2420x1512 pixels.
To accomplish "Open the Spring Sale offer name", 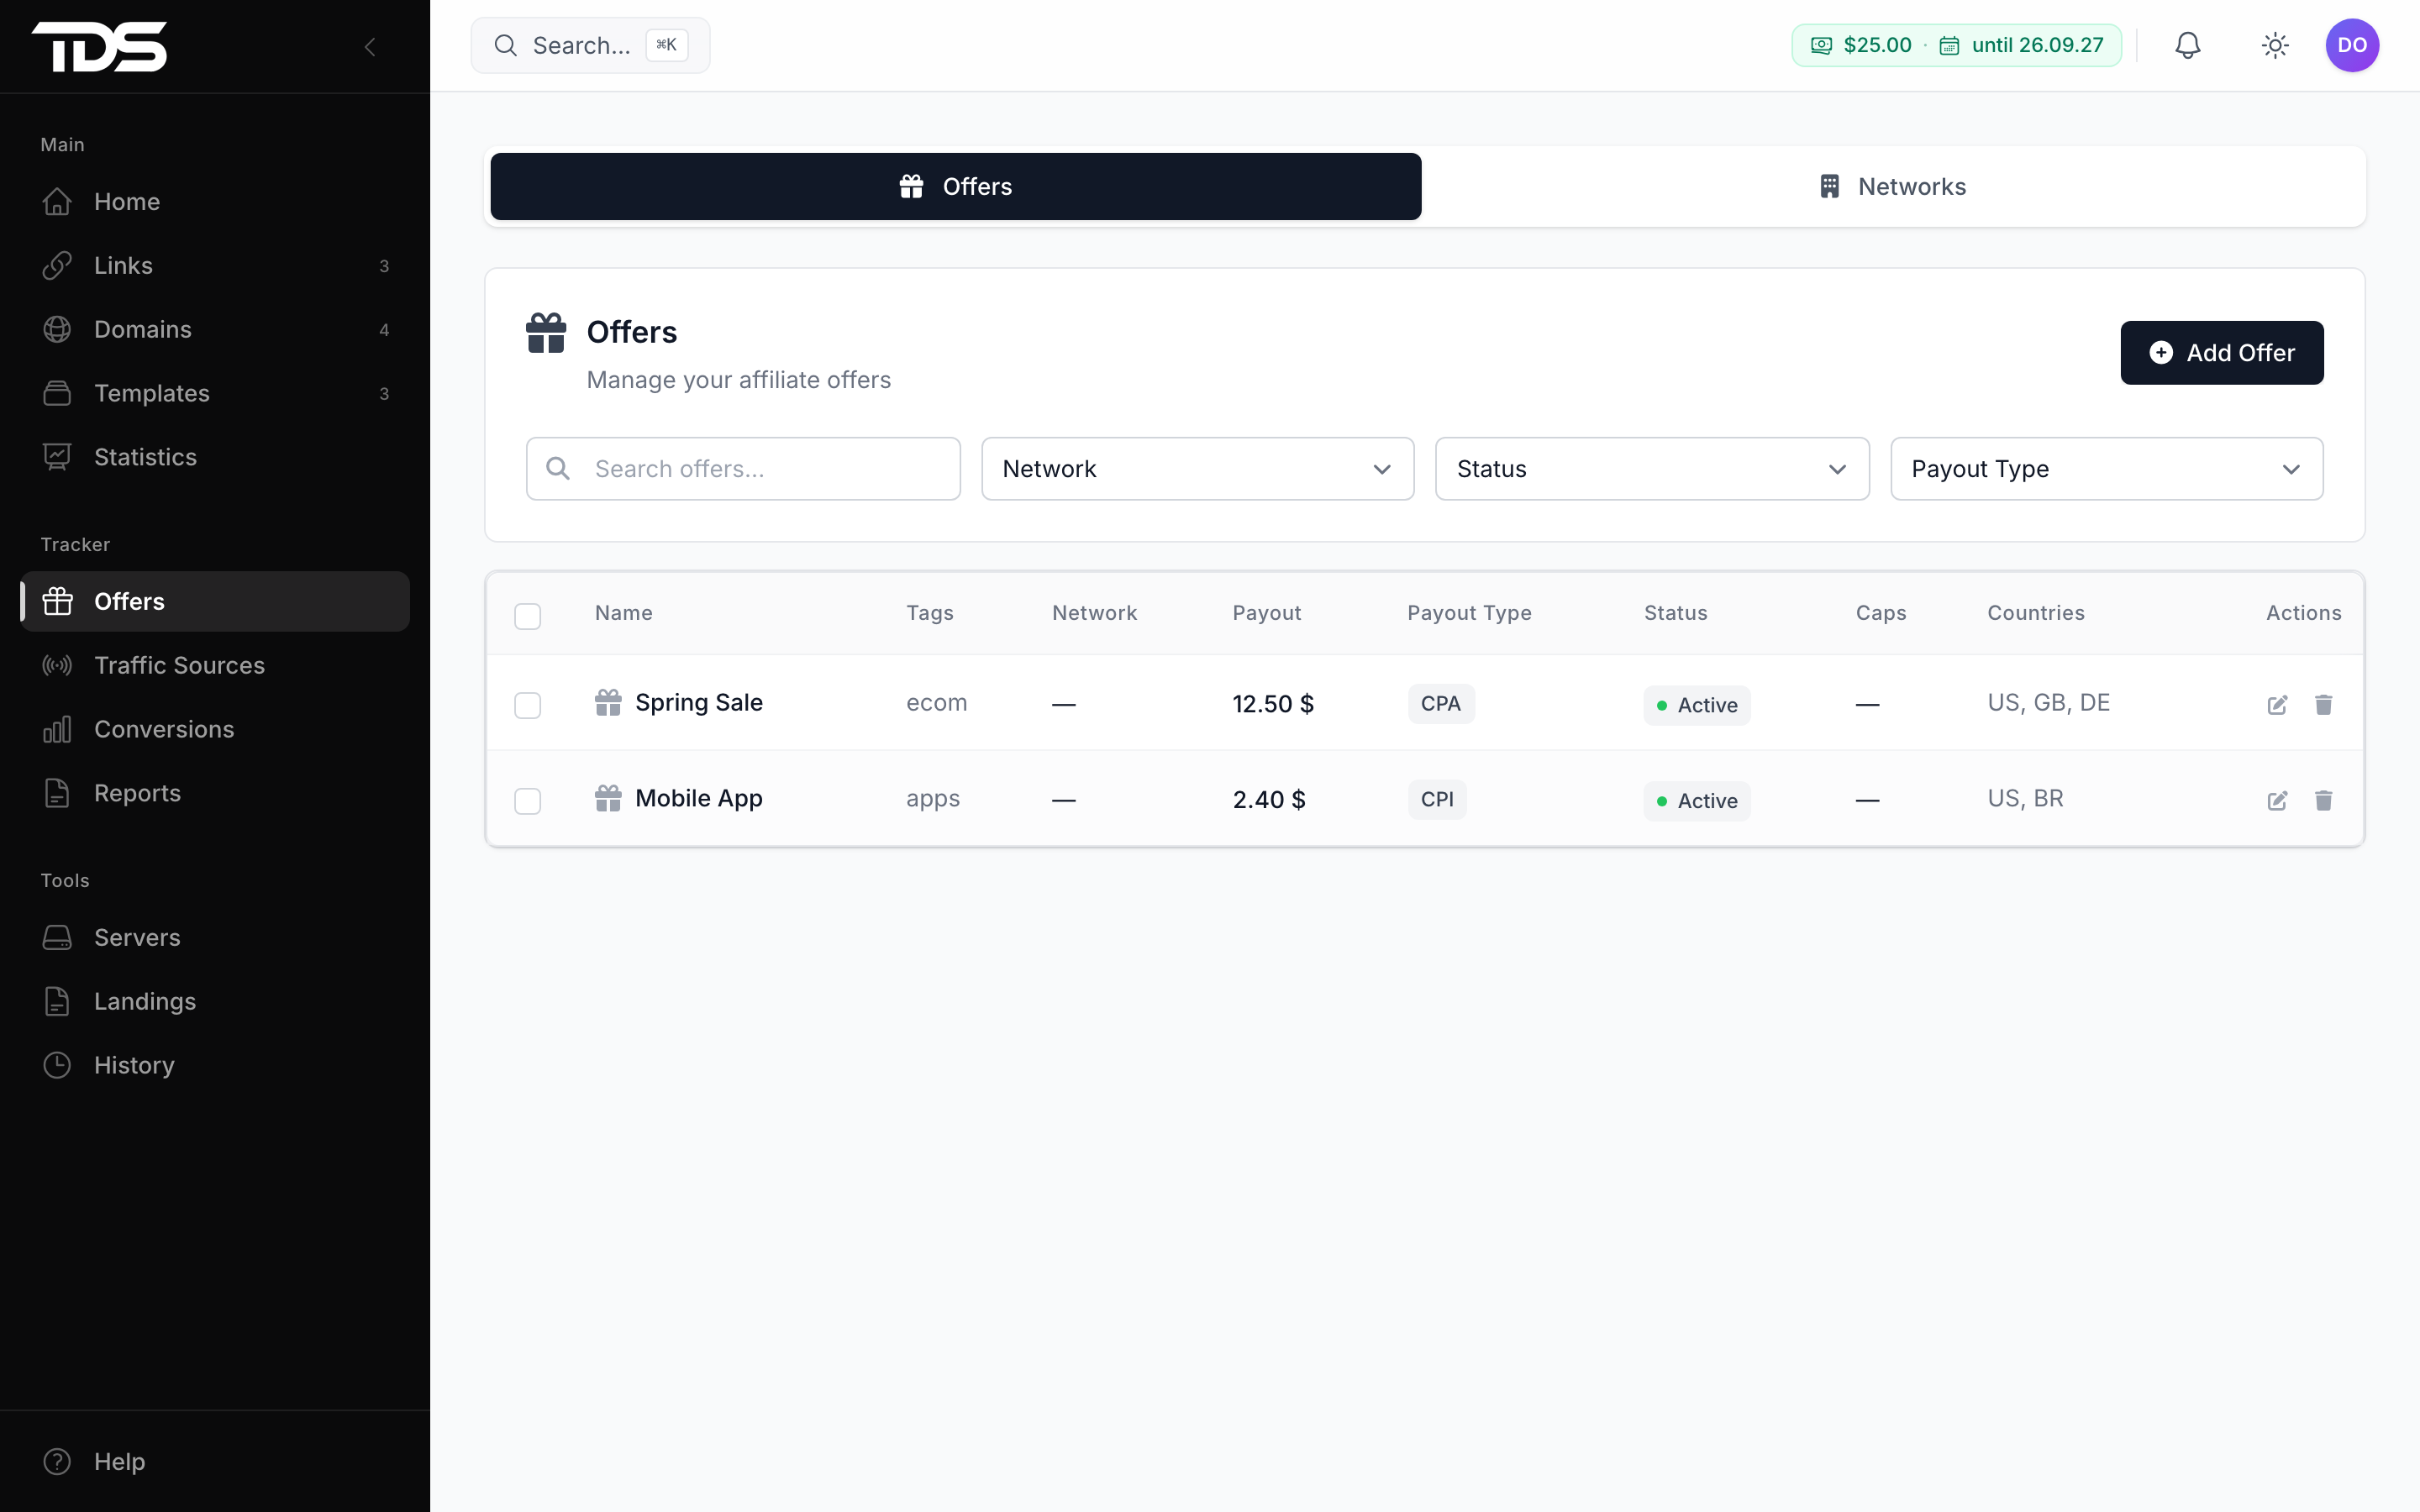I will click(698, 703).
